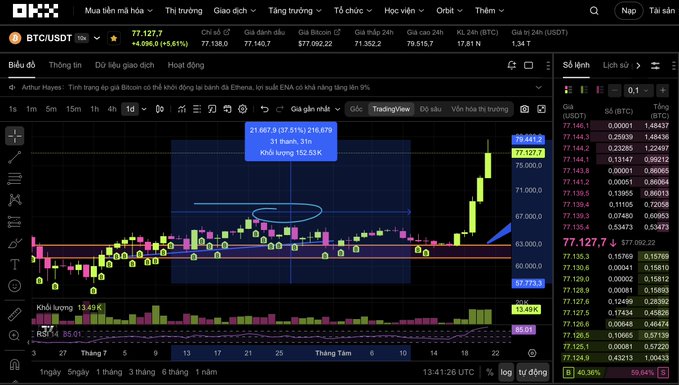Expand the Tăng trưởng menu
This screenshot has height=385, width=679.
click(x=295, y=11)
